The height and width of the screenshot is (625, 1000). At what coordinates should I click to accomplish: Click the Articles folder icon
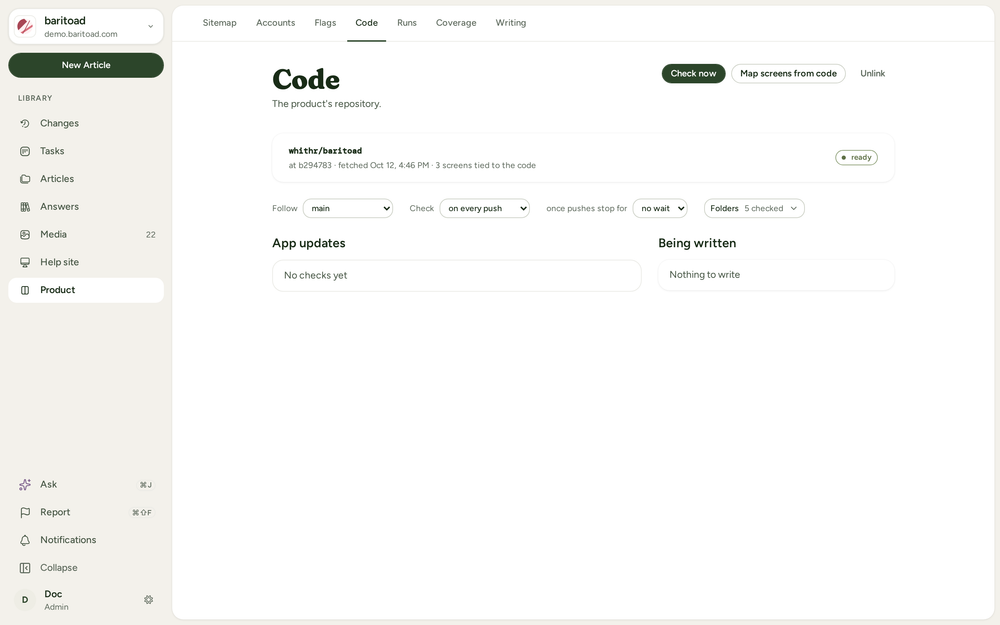coord(25,179)
